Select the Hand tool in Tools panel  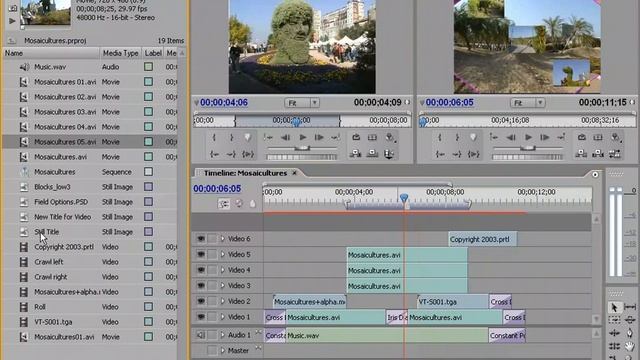(x=630, y=346)
